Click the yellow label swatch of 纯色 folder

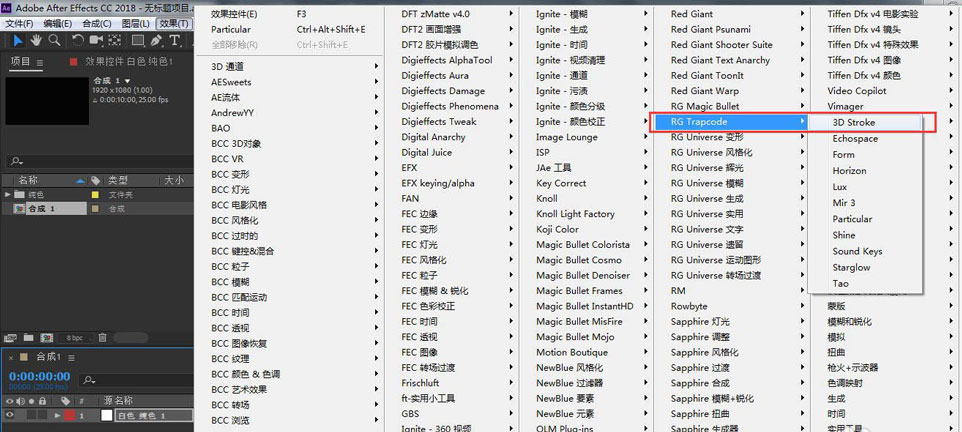coord(95,195)
